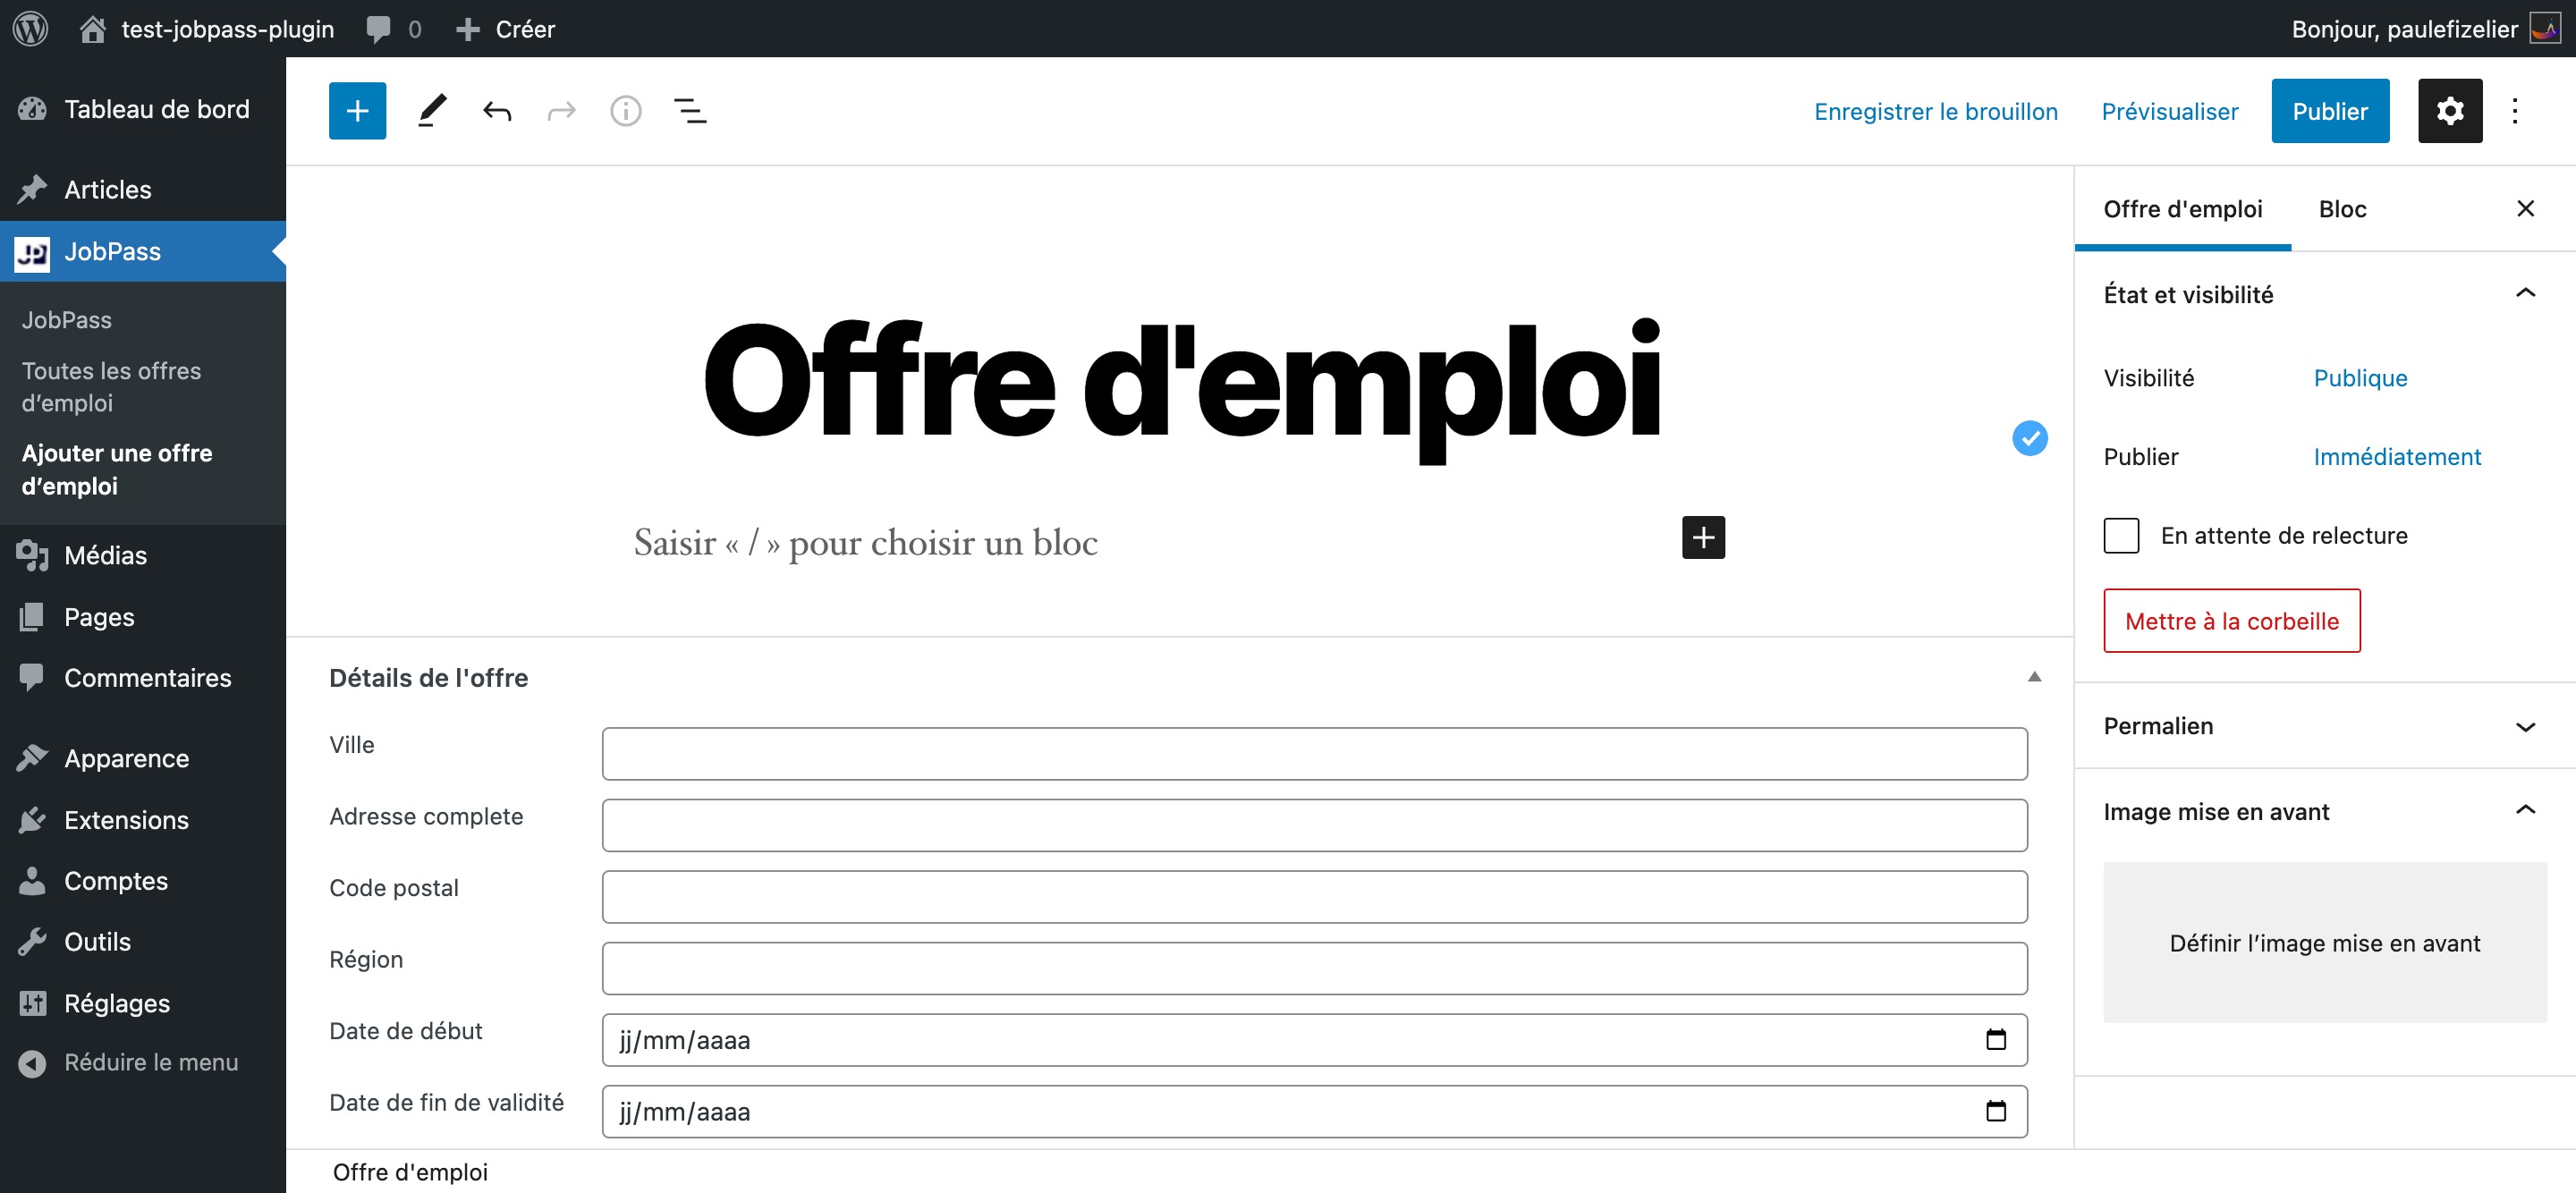Screen dimensions: 2576x1193
Task: Collapse the État et visibilité panel
Action: click(2525, 293)
